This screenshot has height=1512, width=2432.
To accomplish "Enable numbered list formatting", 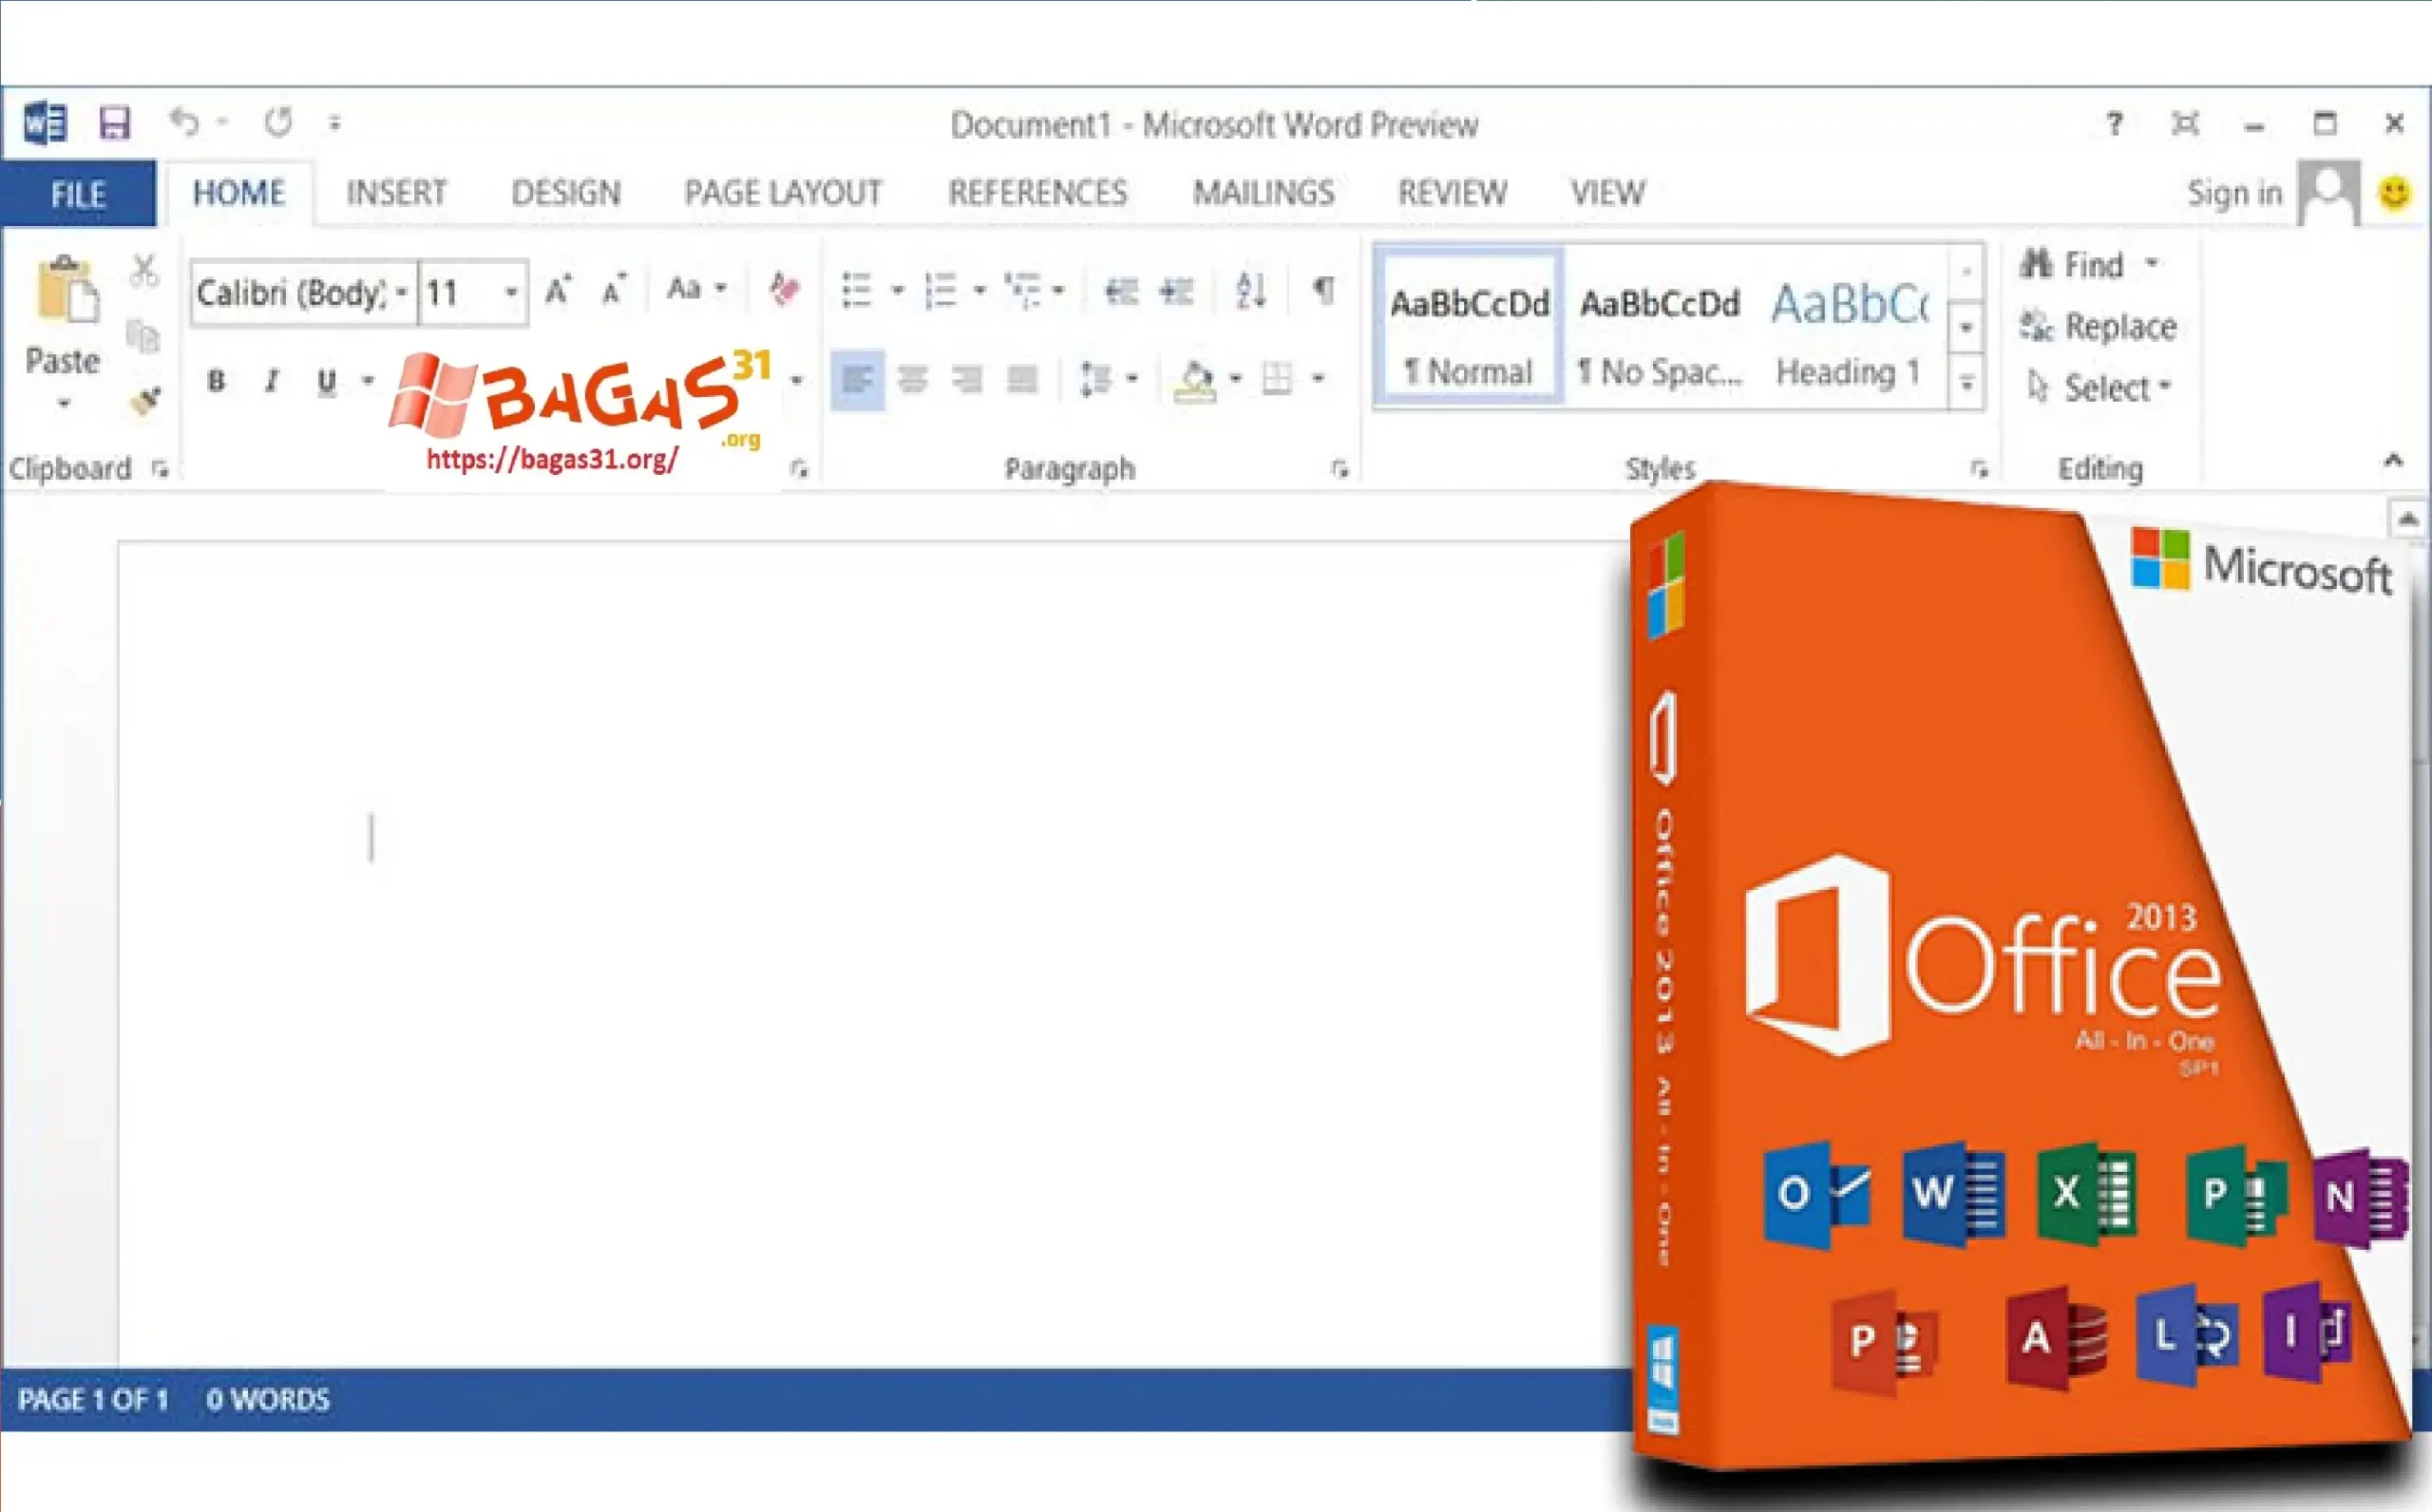I will (x=941, y=290).
